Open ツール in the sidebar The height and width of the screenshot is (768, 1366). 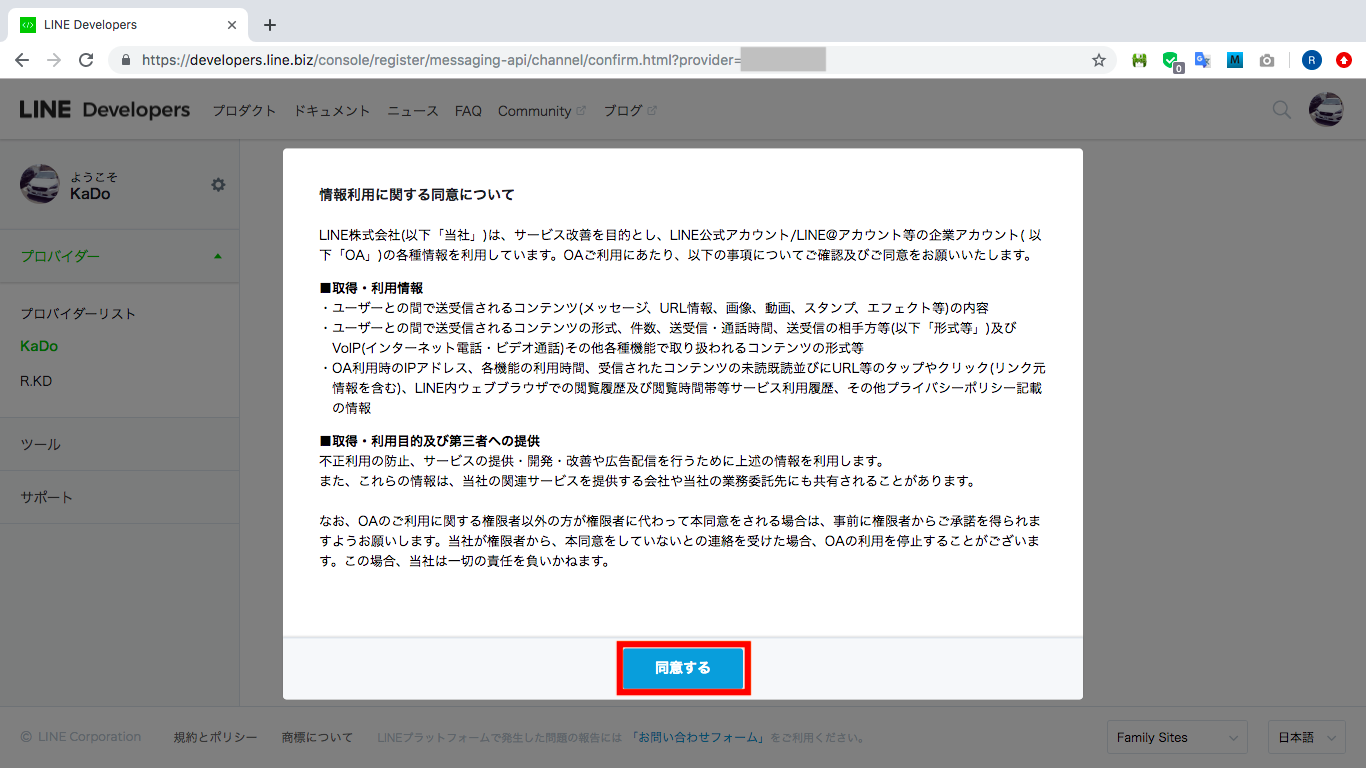[x=120, y=444]
